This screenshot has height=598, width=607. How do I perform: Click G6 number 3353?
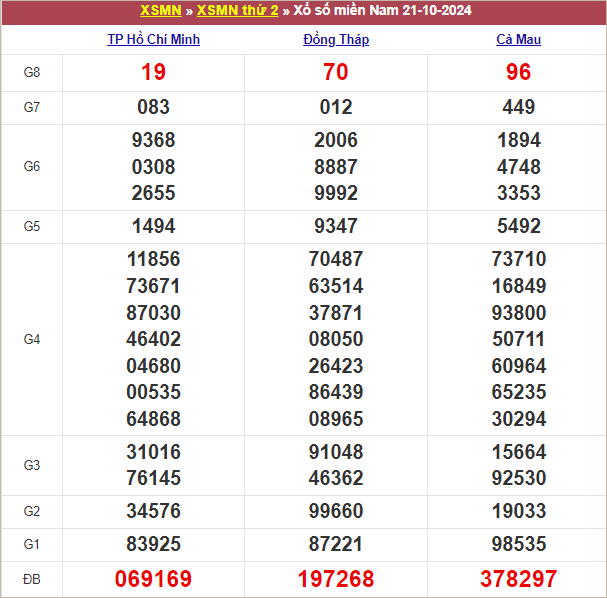click(519, 193)
